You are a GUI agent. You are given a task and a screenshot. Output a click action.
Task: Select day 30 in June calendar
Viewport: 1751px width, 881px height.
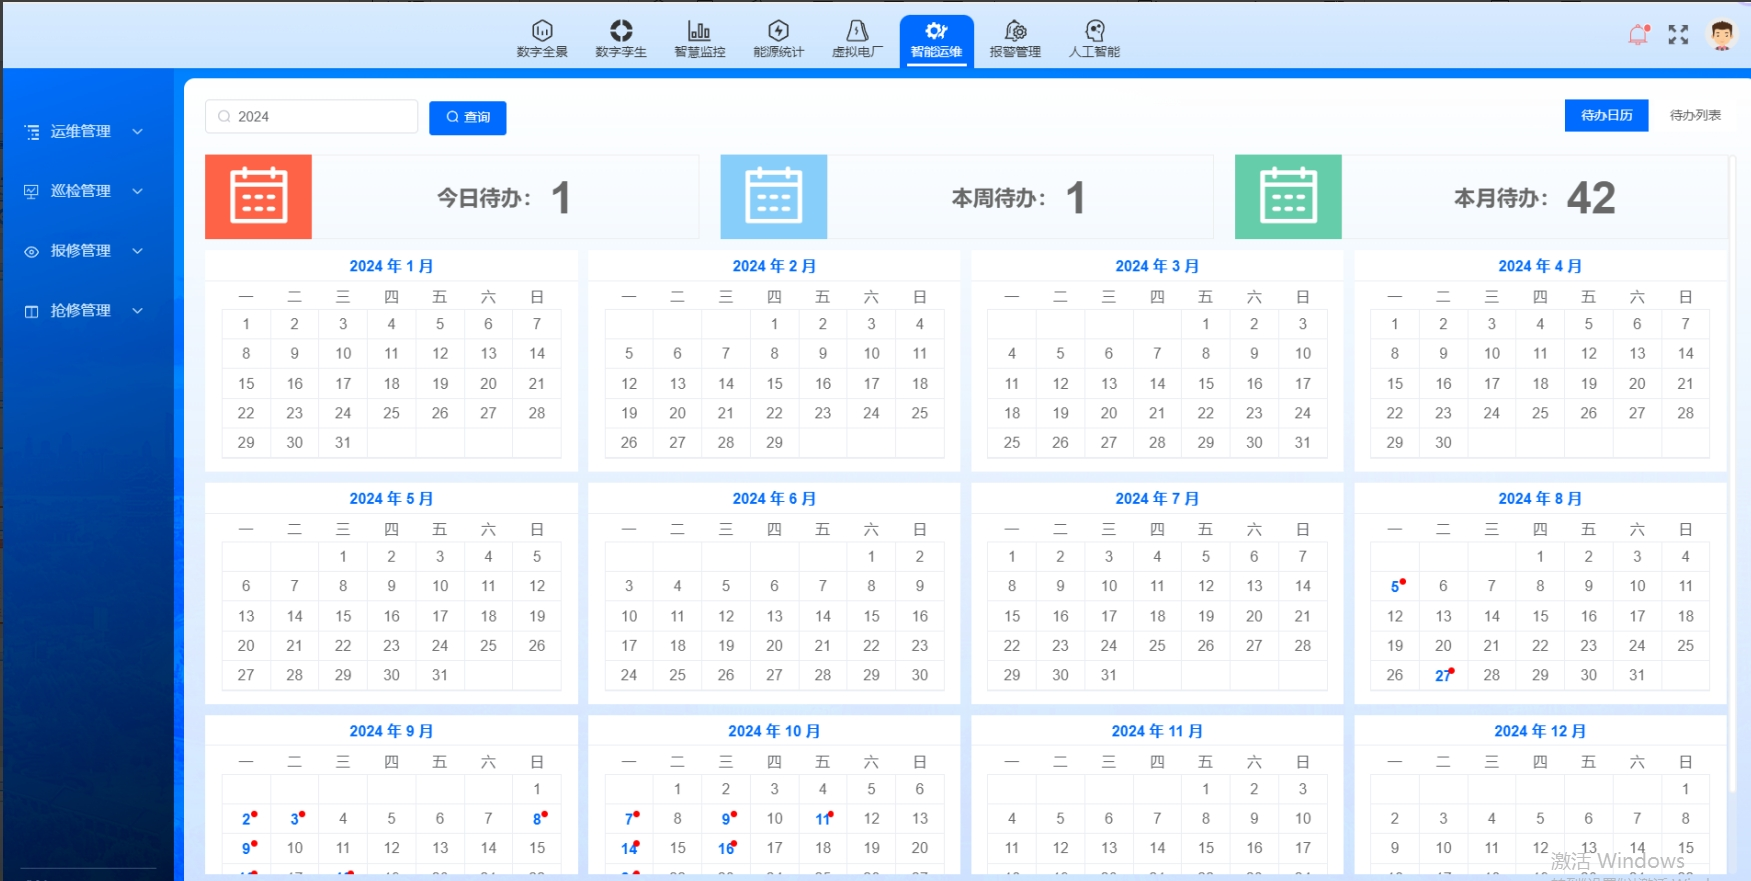[x=920, y=675]
